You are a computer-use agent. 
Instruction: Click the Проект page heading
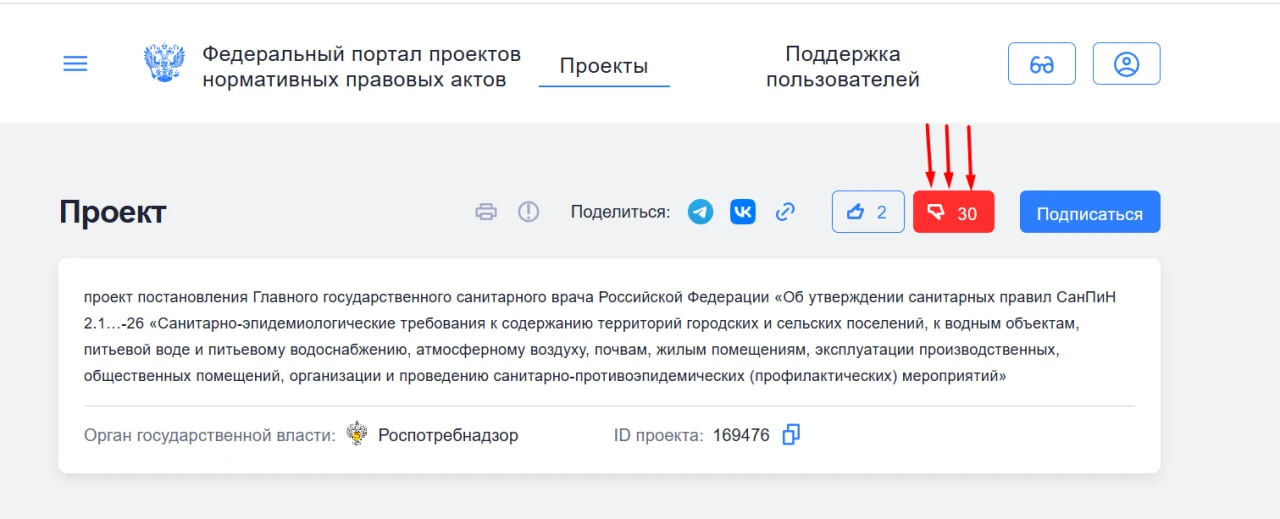coord(113,212)
